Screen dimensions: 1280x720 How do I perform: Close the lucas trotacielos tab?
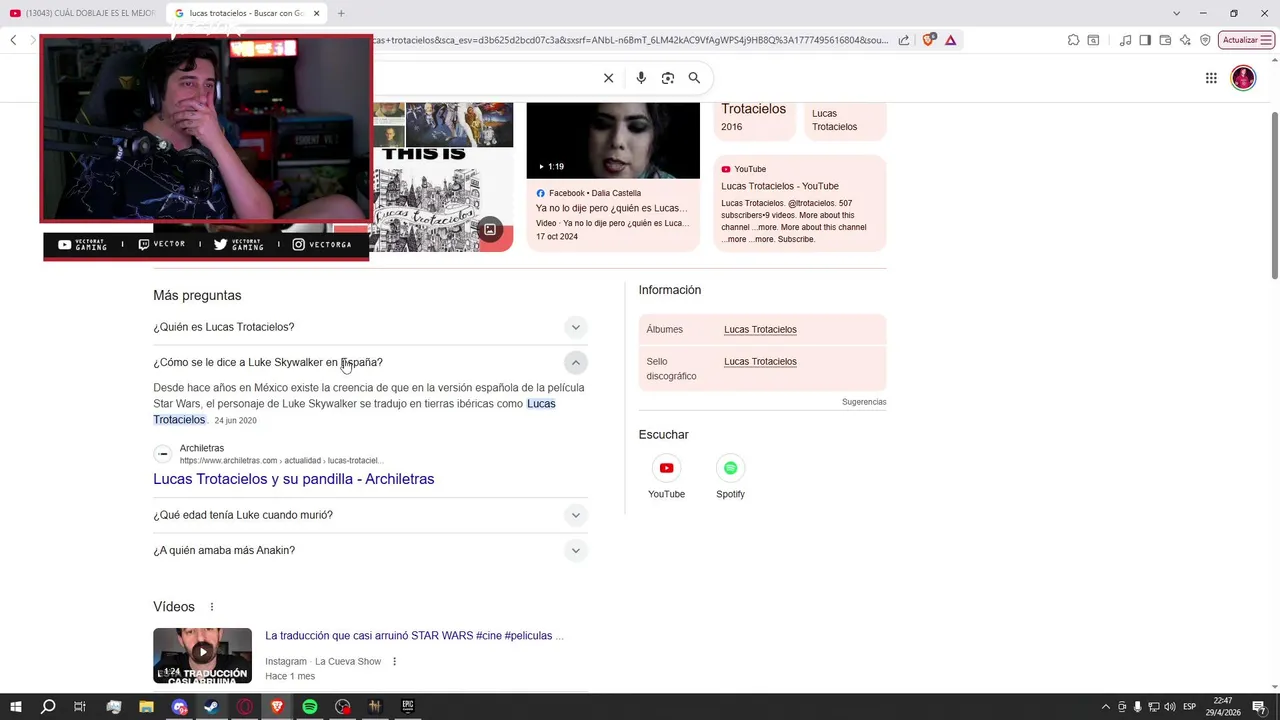[x=317, y=13]
